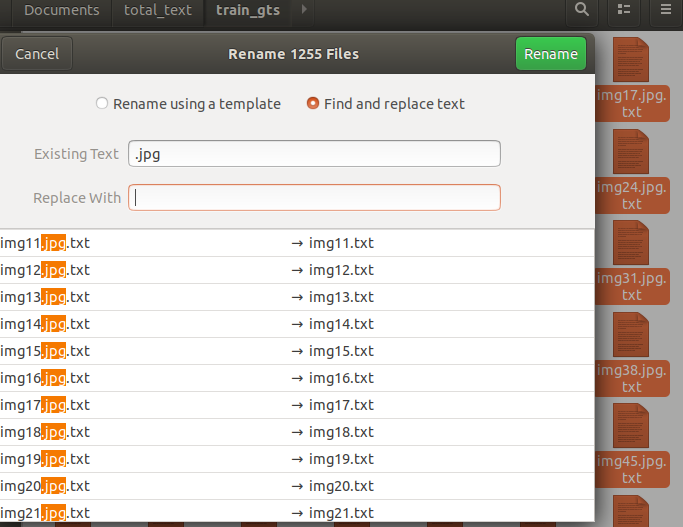This screenshot has width=683, height=527.
Task: Select the img31.jpg.txt file icon
Action: click(631, 243)
